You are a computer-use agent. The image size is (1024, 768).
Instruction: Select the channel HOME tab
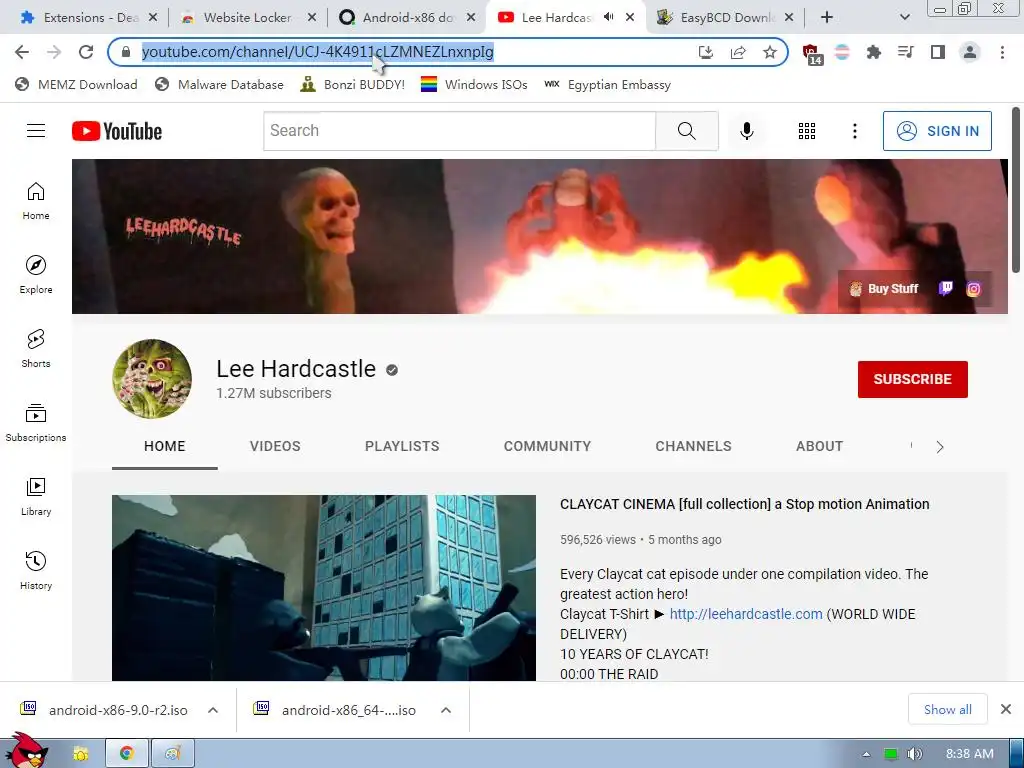(165, 447)
